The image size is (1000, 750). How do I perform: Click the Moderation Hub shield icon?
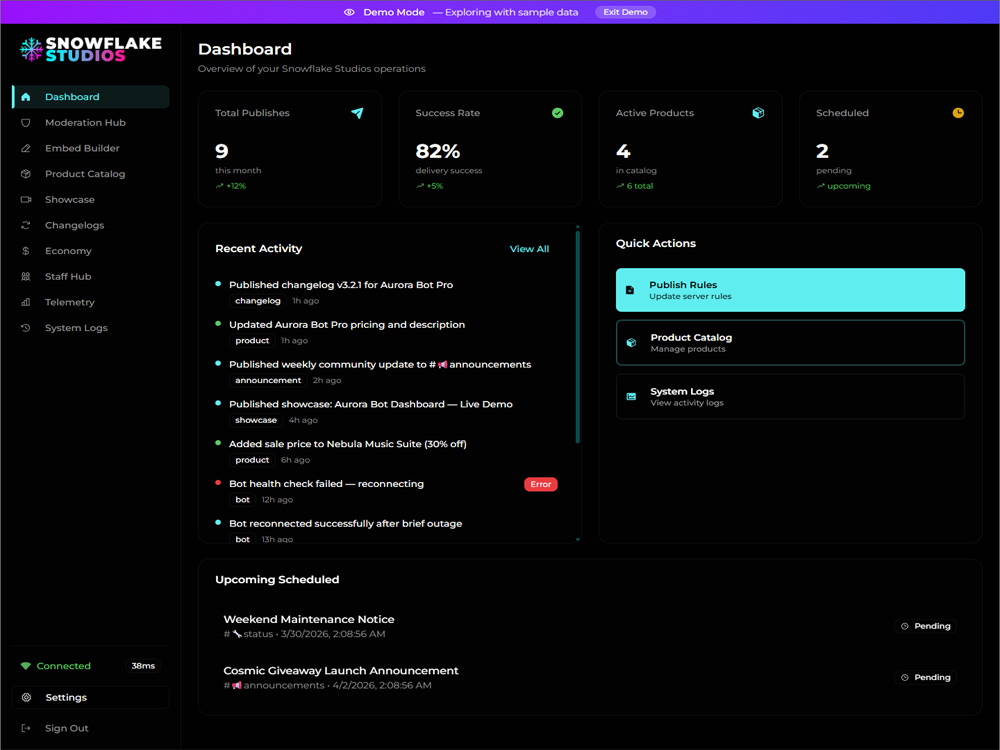pyautogui.click(x=26, y=122)
